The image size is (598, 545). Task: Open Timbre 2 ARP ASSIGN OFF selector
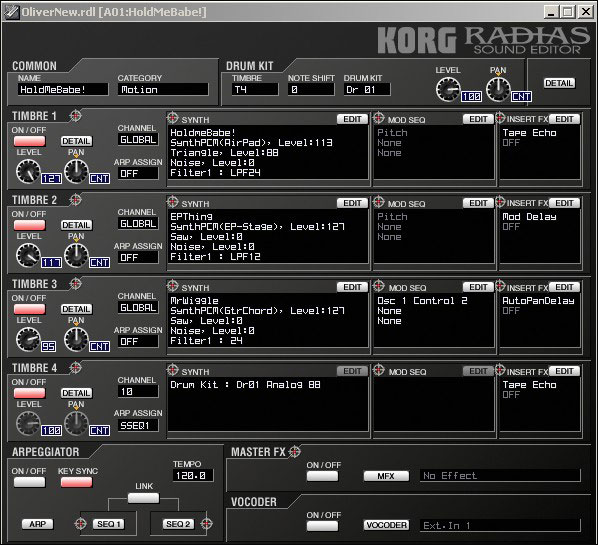pyautogui.click(x=138, y=258)
